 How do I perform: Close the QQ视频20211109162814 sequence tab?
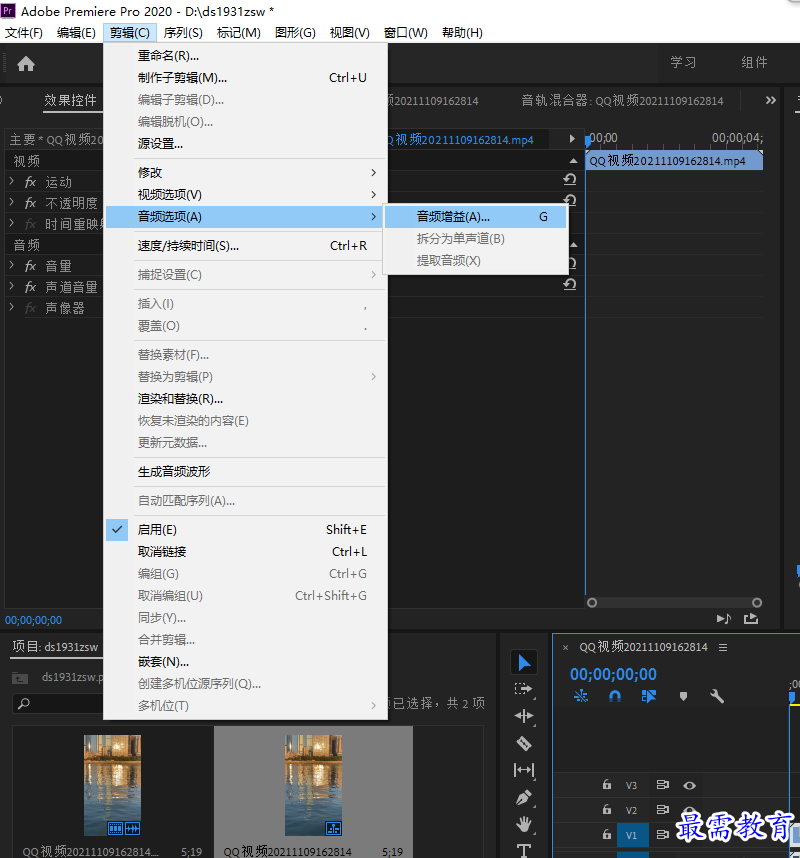[x=565, y=647]
